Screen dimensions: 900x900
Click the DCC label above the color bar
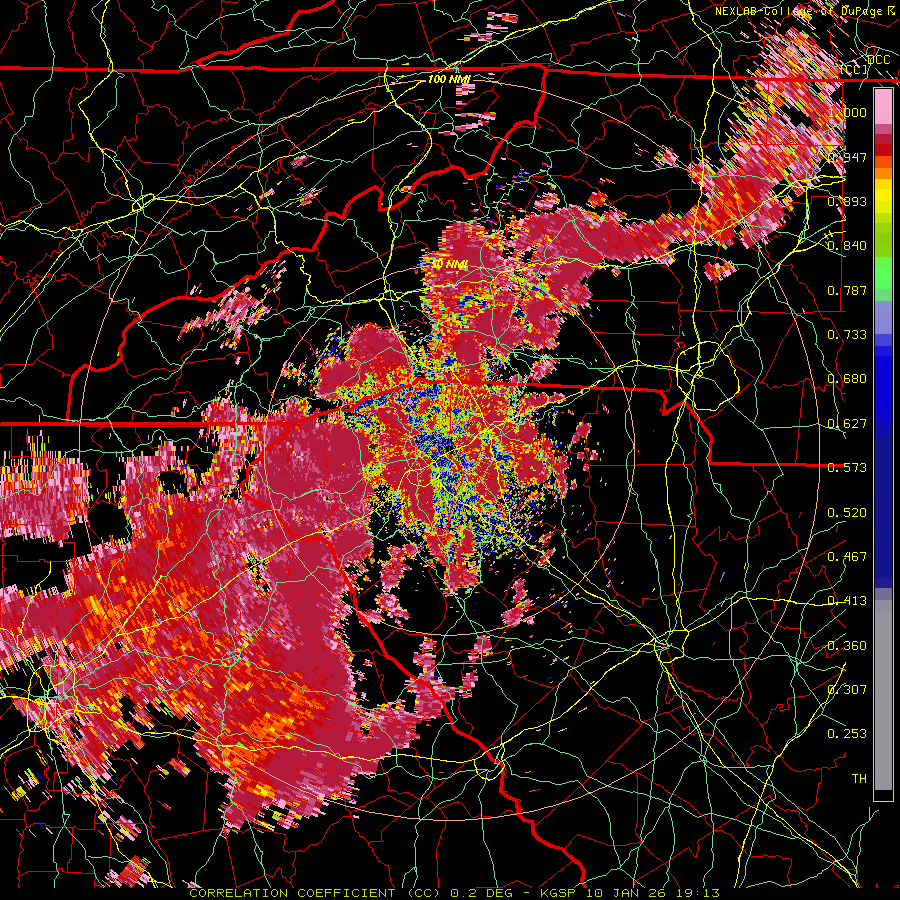[x=879, y=60]
